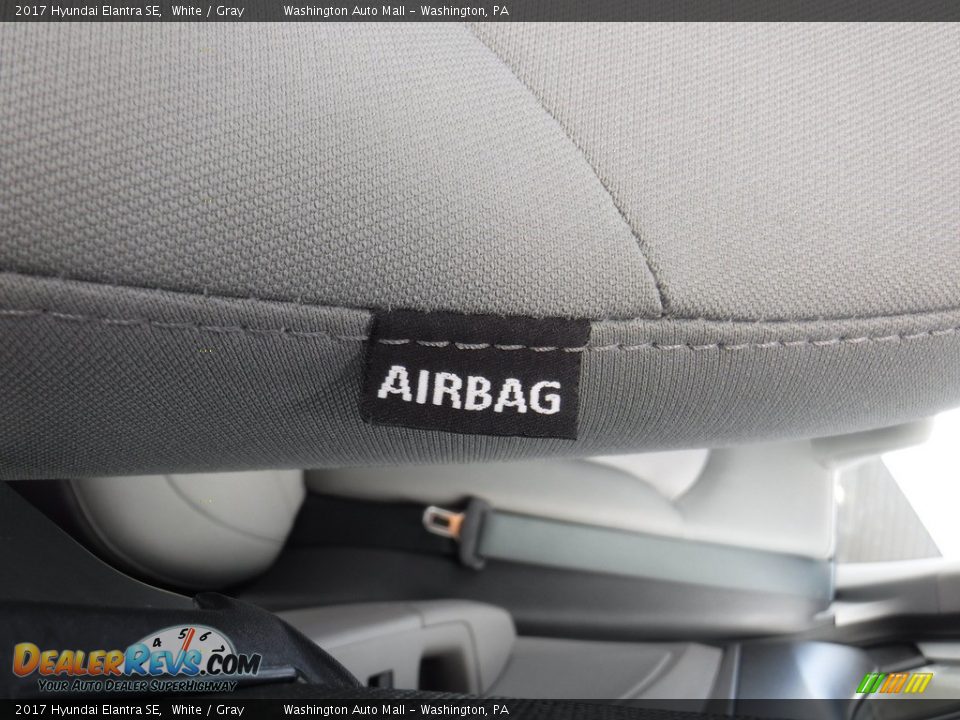This screenshot has height=720, width=960.
Task: Click 'Your Auto Dealer SuperHighway' tagline
Action: coord(137,685)
